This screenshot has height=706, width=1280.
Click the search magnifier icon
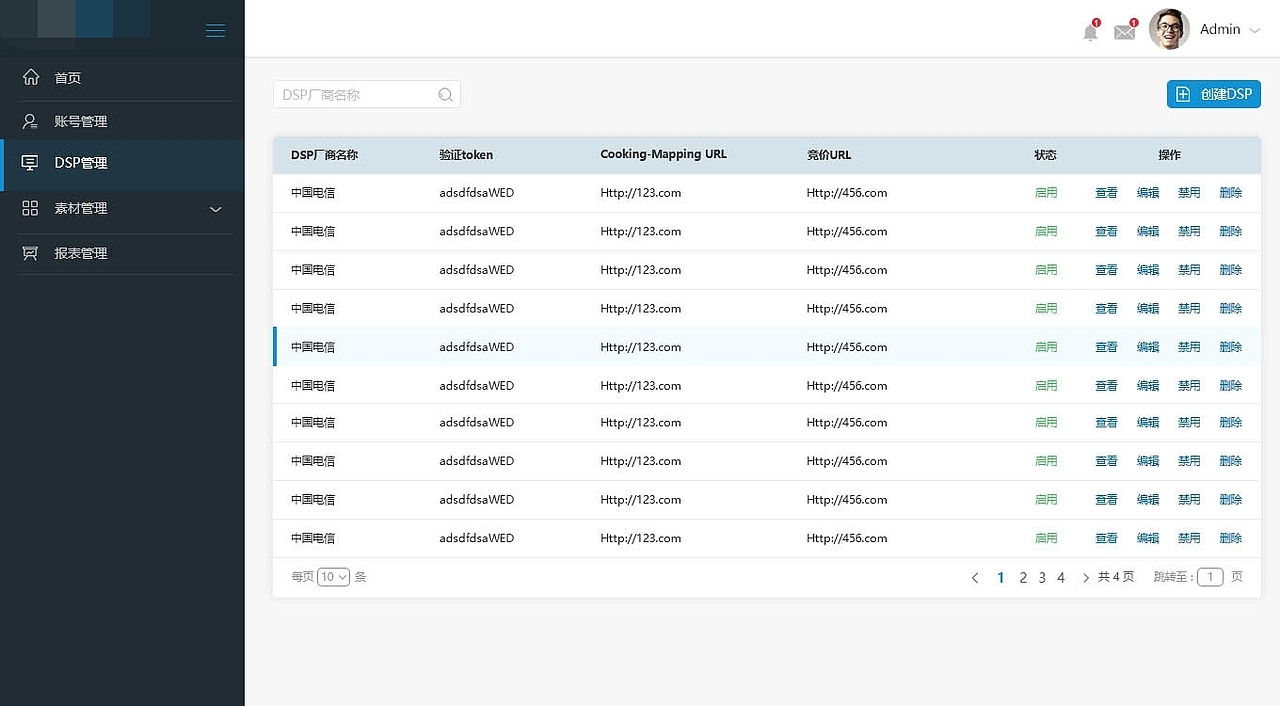[x=446, y=95]
